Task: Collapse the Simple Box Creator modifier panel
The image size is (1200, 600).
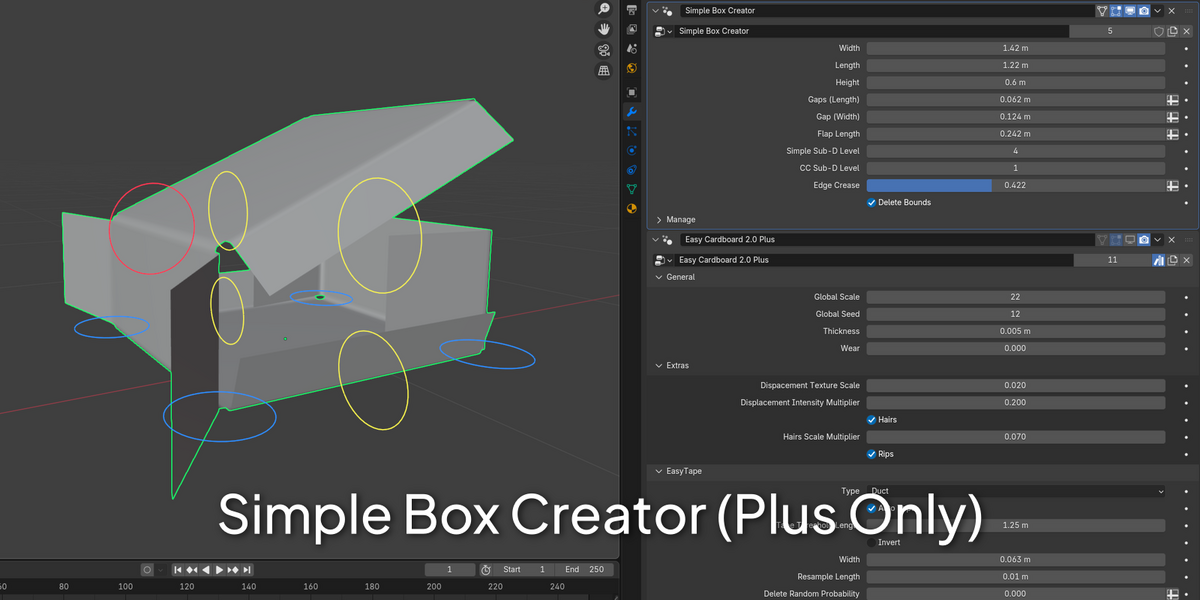Action: [x=656, y=11]
